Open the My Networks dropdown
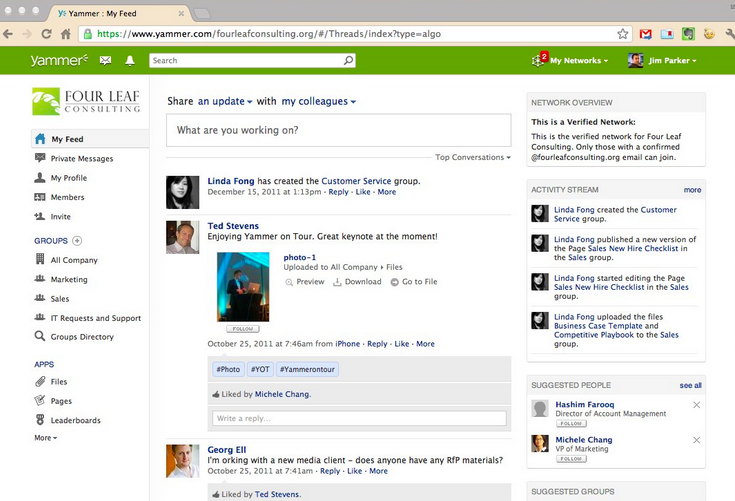The height and width of the screenshot is (501, 735). point(579,60)
